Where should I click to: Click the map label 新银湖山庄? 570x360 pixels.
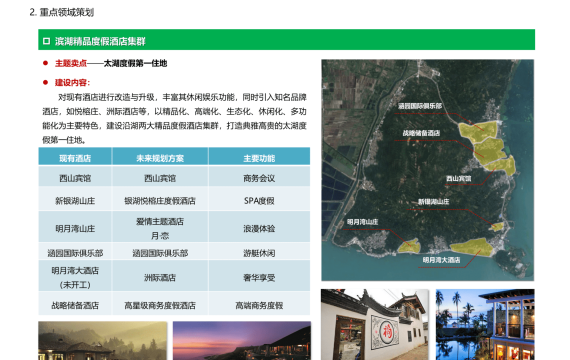[x=433, y=201]
